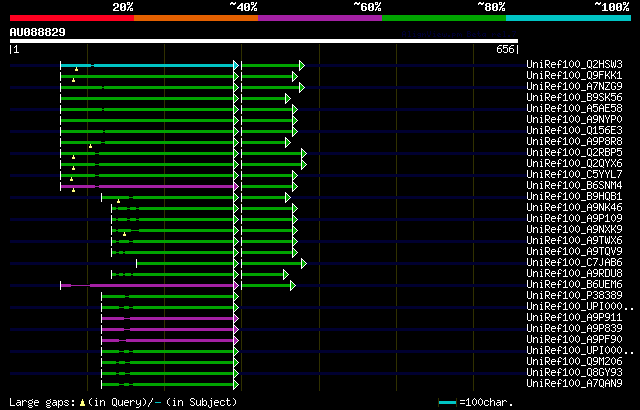
Task: Open the UniRef100_B9SK56 hit label
Action: (x=574, y=98)
